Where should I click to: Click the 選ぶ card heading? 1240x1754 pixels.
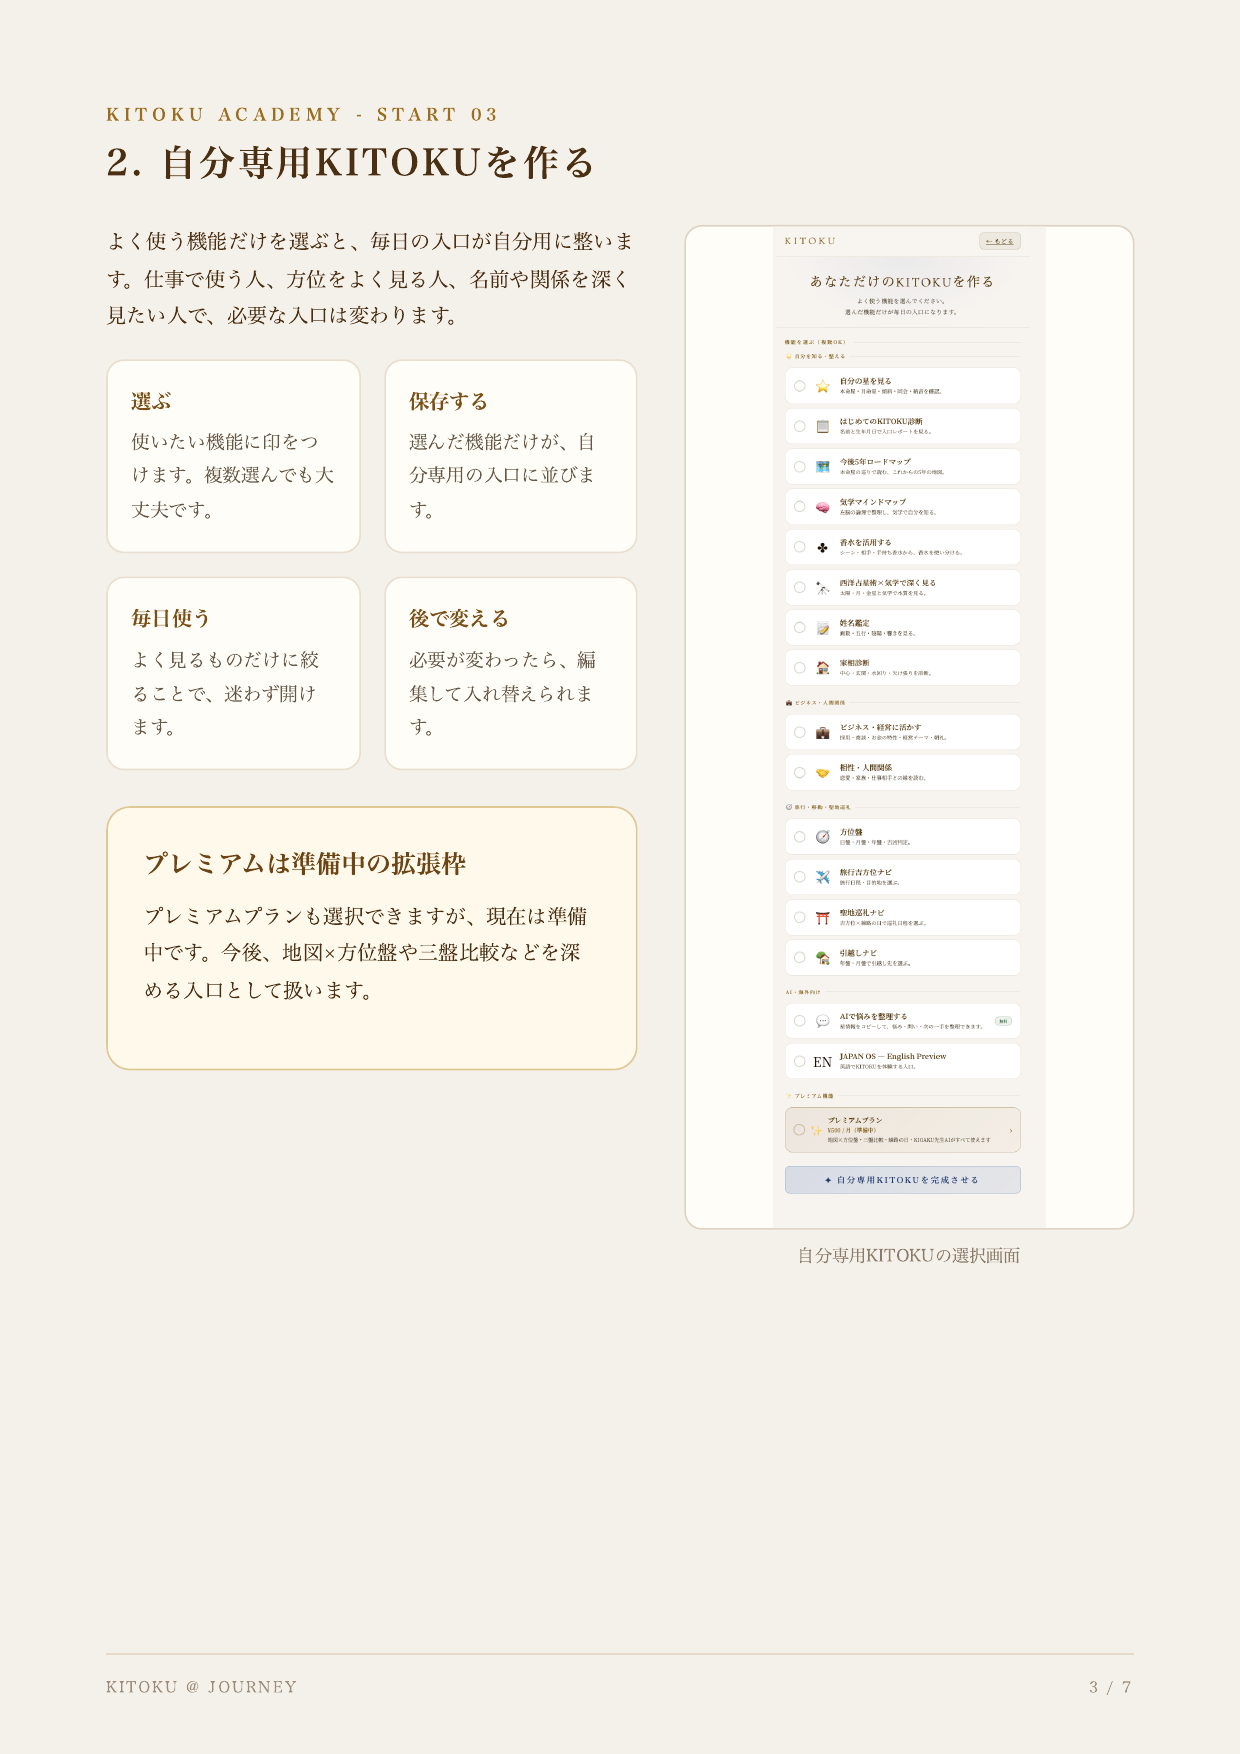pyautogui.click(x=151, y=402)
